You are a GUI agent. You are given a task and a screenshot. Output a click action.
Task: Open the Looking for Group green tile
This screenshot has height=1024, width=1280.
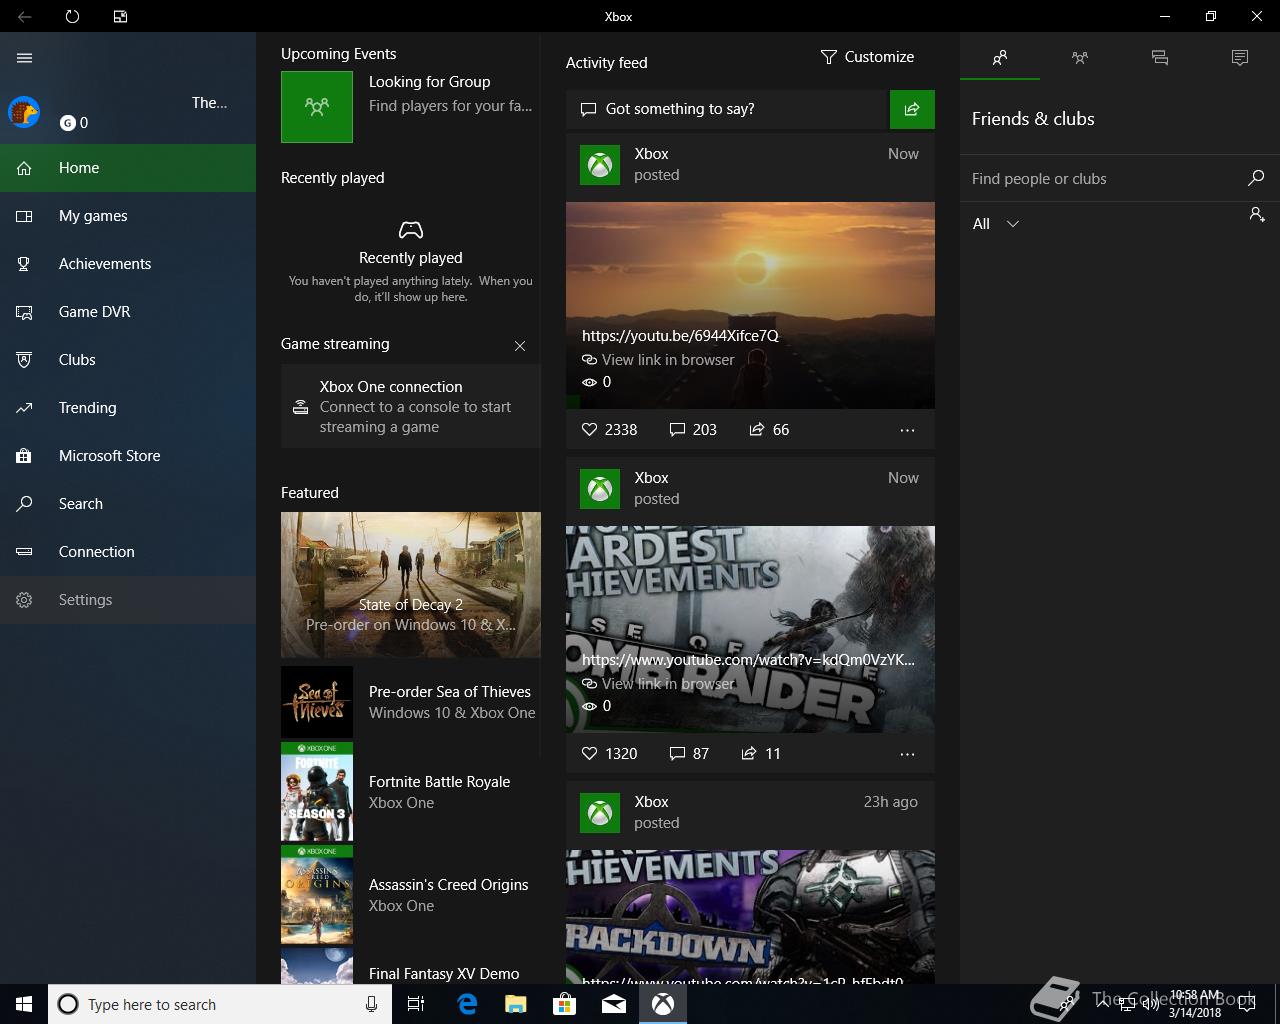[x=317, y=106]
